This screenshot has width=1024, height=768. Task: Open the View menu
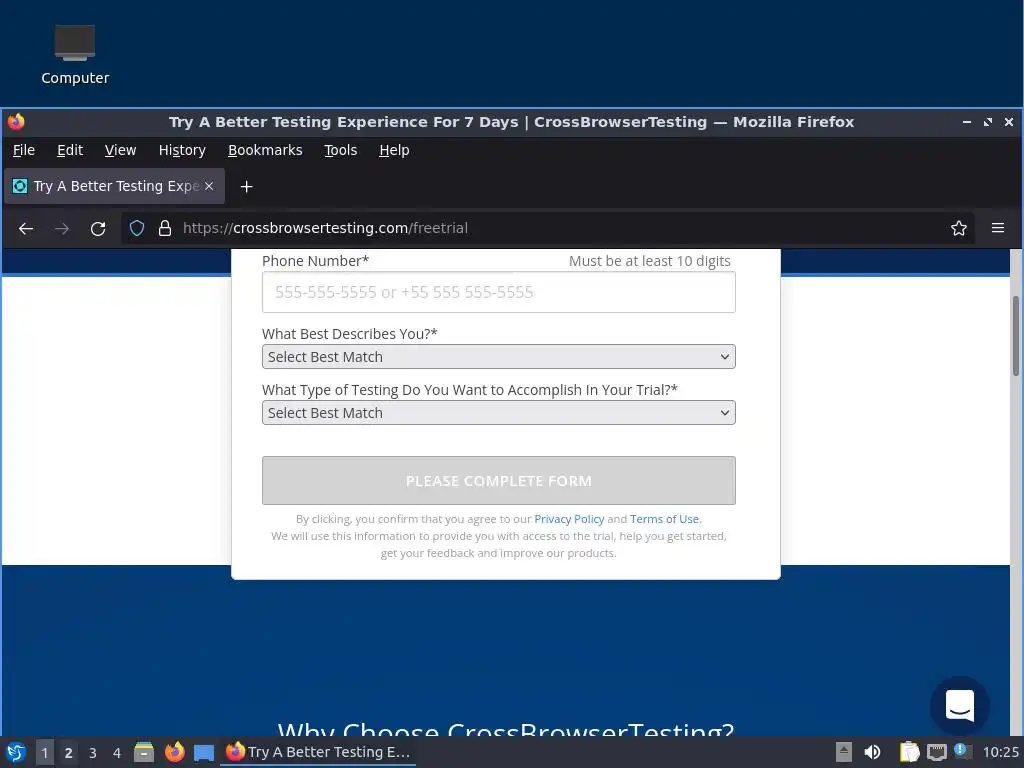pyautogui.click(x=120, y=150)
